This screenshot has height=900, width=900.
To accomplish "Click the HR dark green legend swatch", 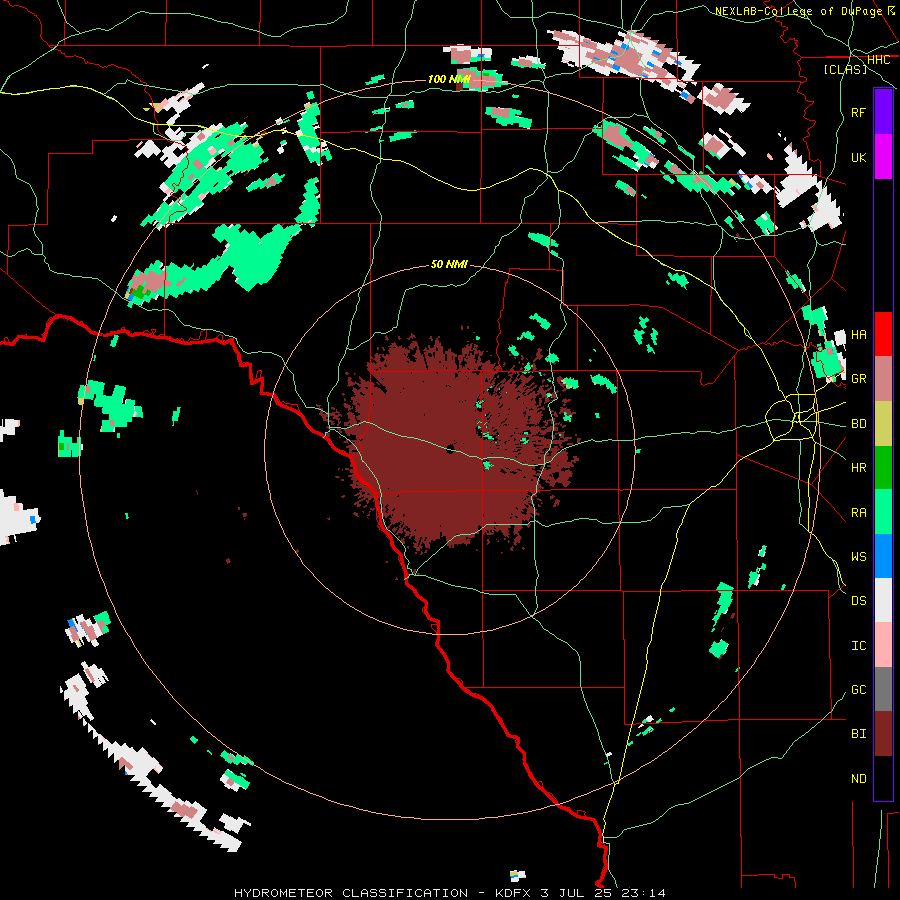I will click(883, 468).
